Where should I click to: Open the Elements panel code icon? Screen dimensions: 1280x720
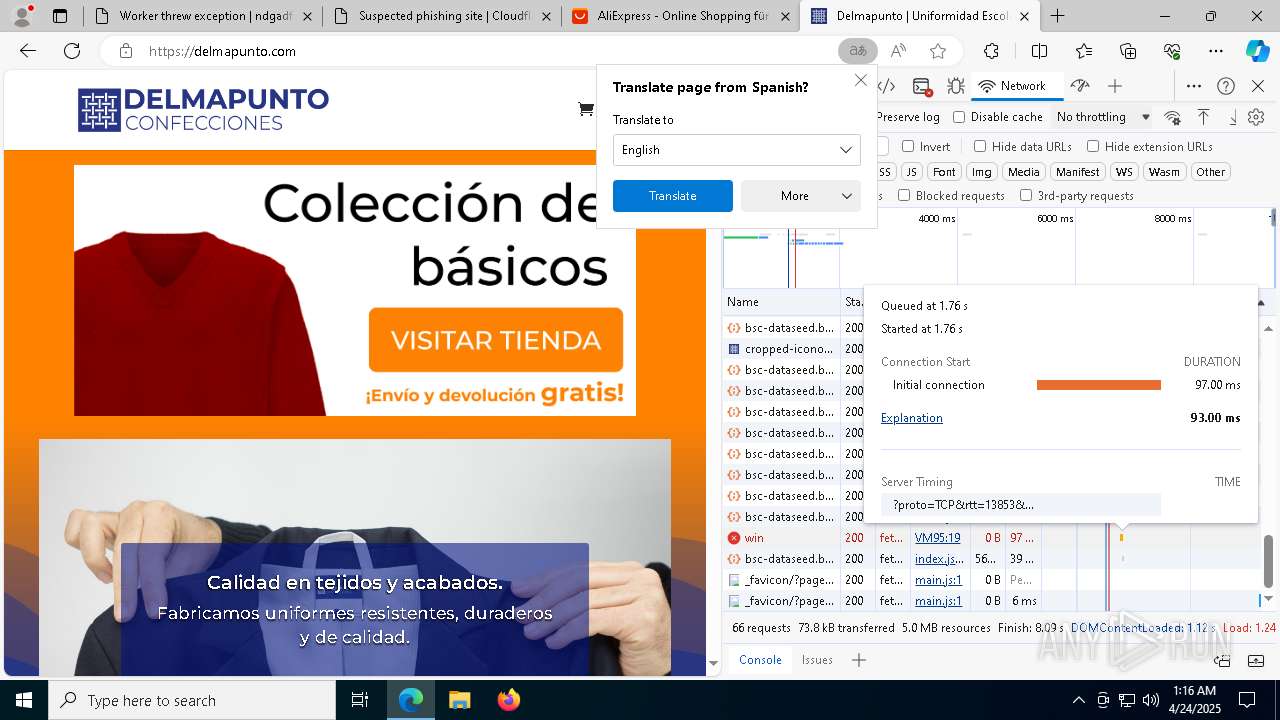point(886,86)
